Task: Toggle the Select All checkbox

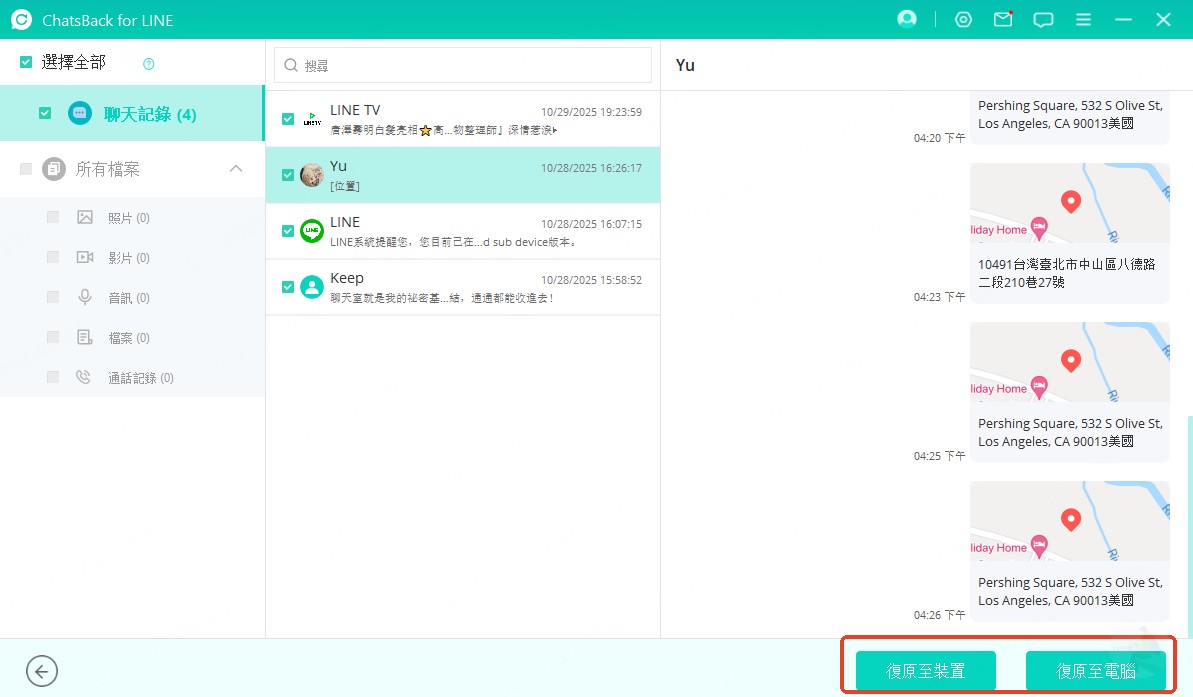Action: 26,62
